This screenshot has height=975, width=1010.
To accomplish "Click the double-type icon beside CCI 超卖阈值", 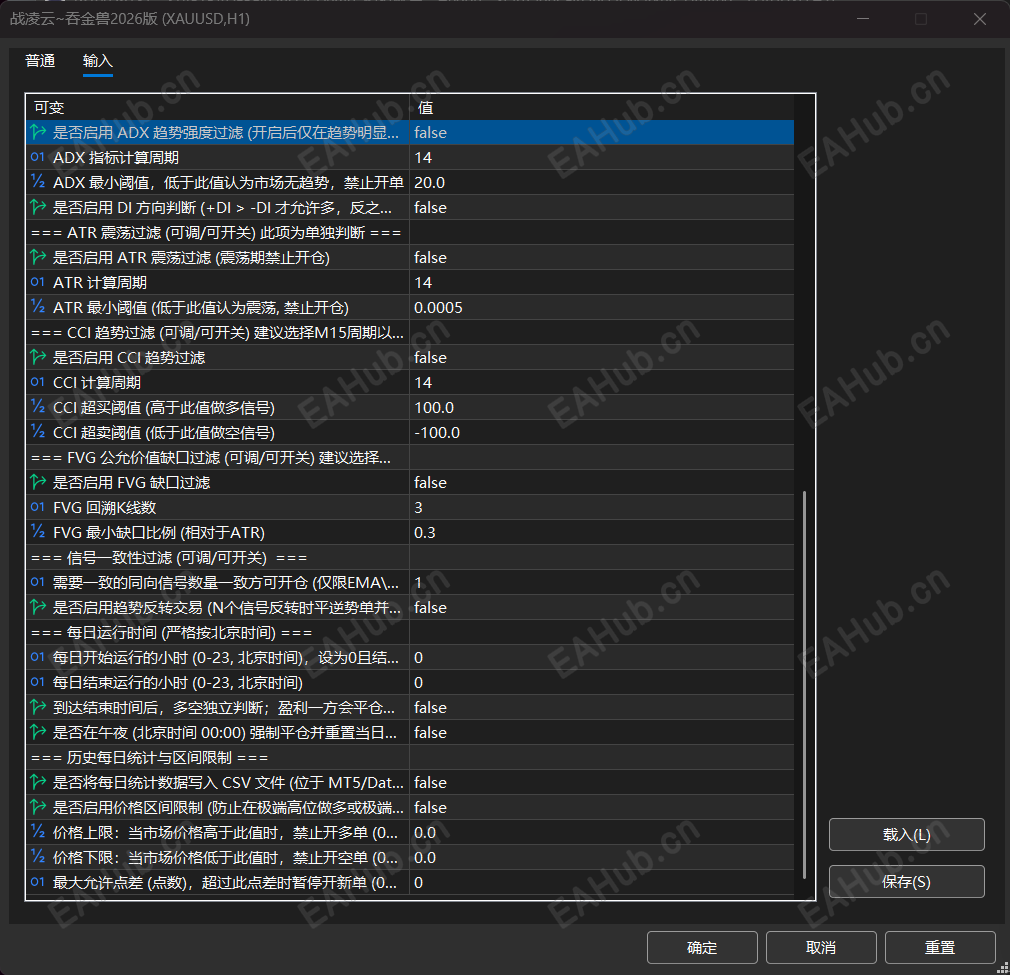I will click(x=38, y=432).
